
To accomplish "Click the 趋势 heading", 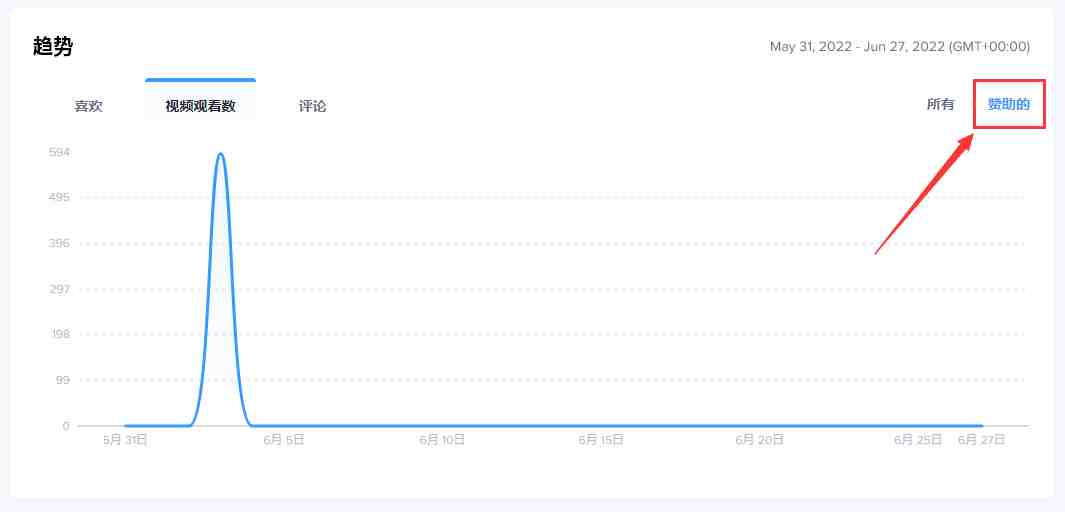I will [x=53, y=47].
